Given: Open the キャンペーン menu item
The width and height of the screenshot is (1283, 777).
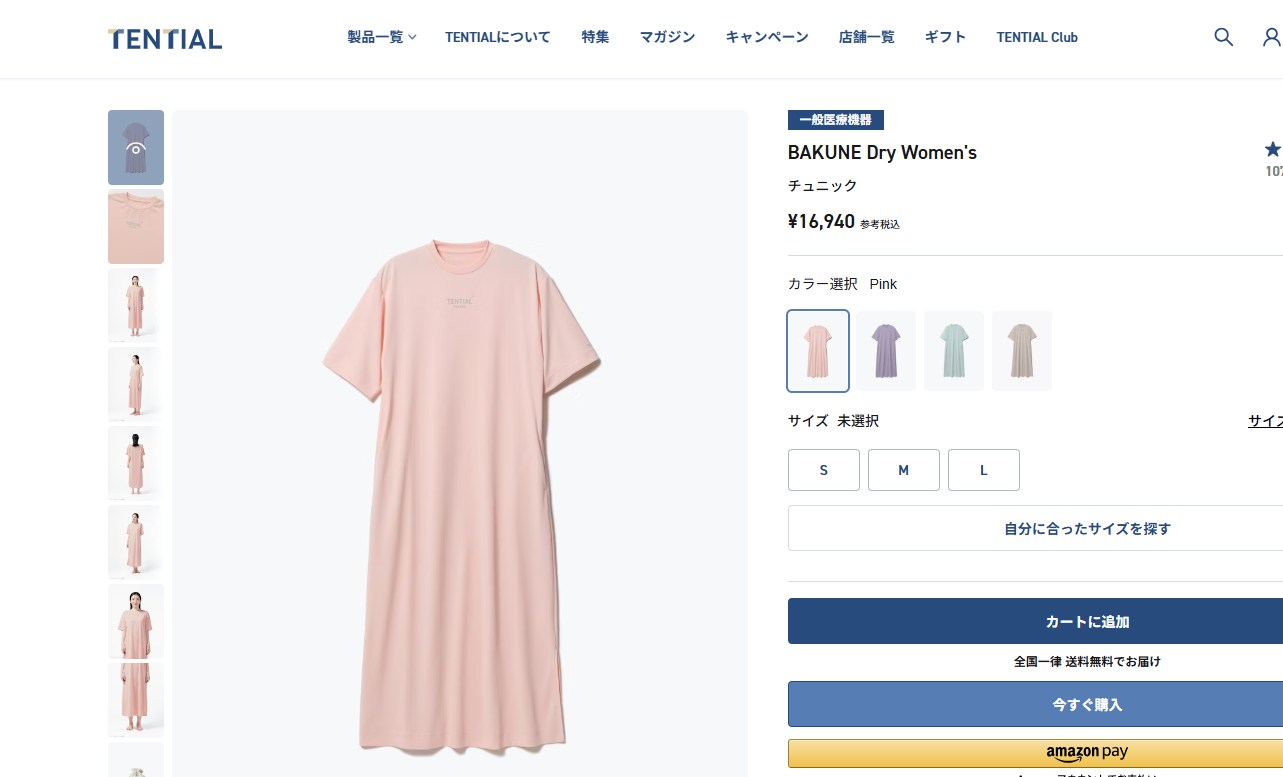Looking at the screenshot, I should (x=767, y=37).
